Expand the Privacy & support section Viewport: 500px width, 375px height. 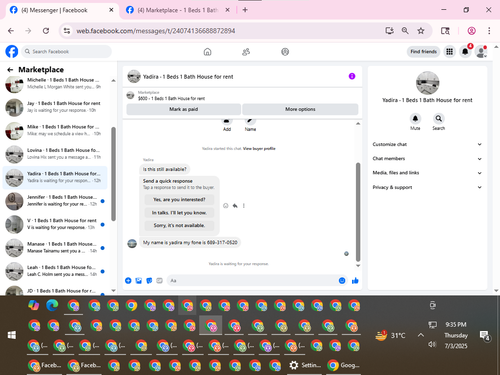click(x=427, y=187)
